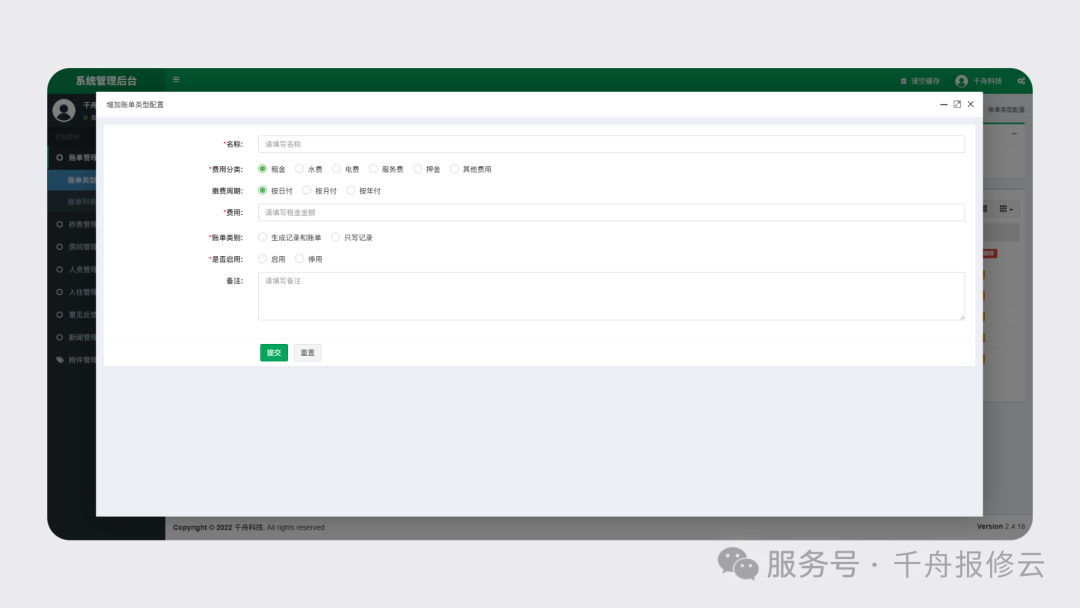Click the 抄表管理 sidebar icon

61,223
